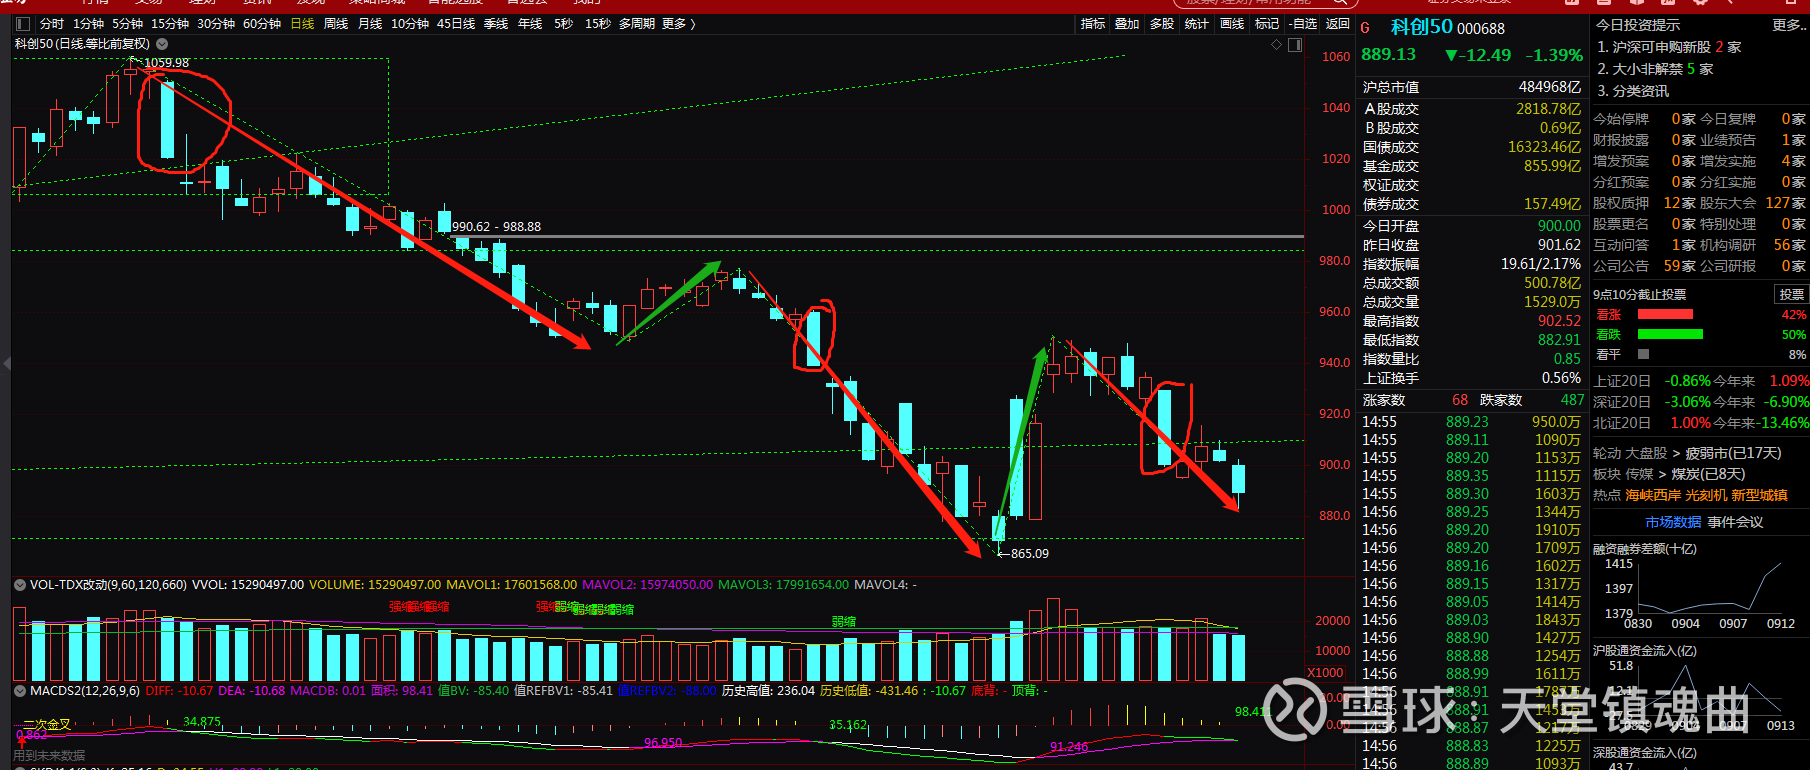This screenshot has height=770, width=1810.
Task: Open 更多 in 今日投资提示
Action: (1788, 25)
